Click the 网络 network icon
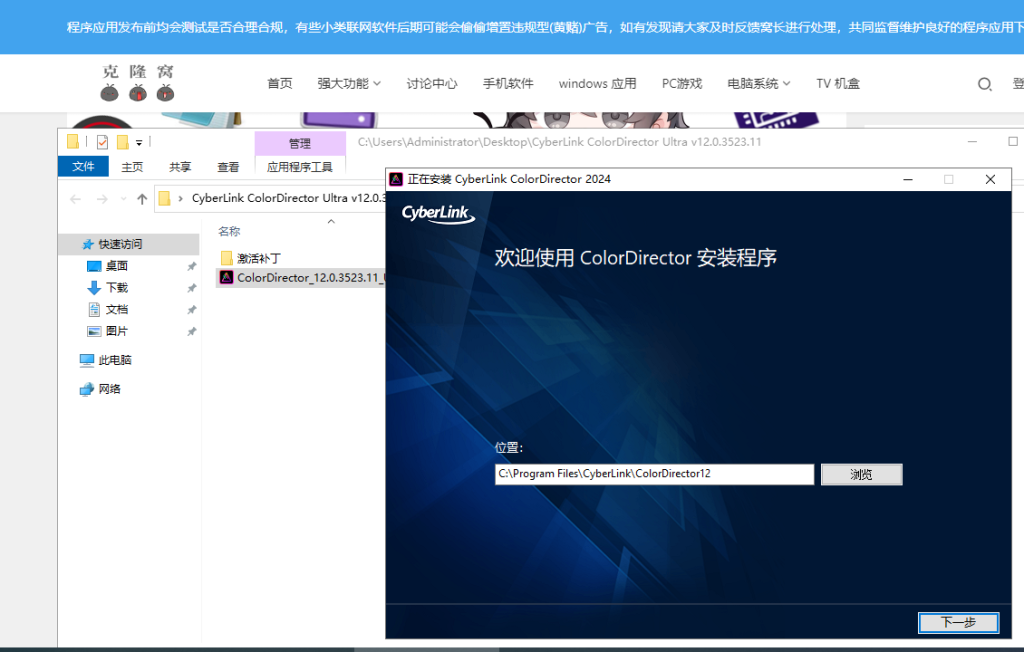Viewport: 1024px width, 652px height. coord(87,389)
